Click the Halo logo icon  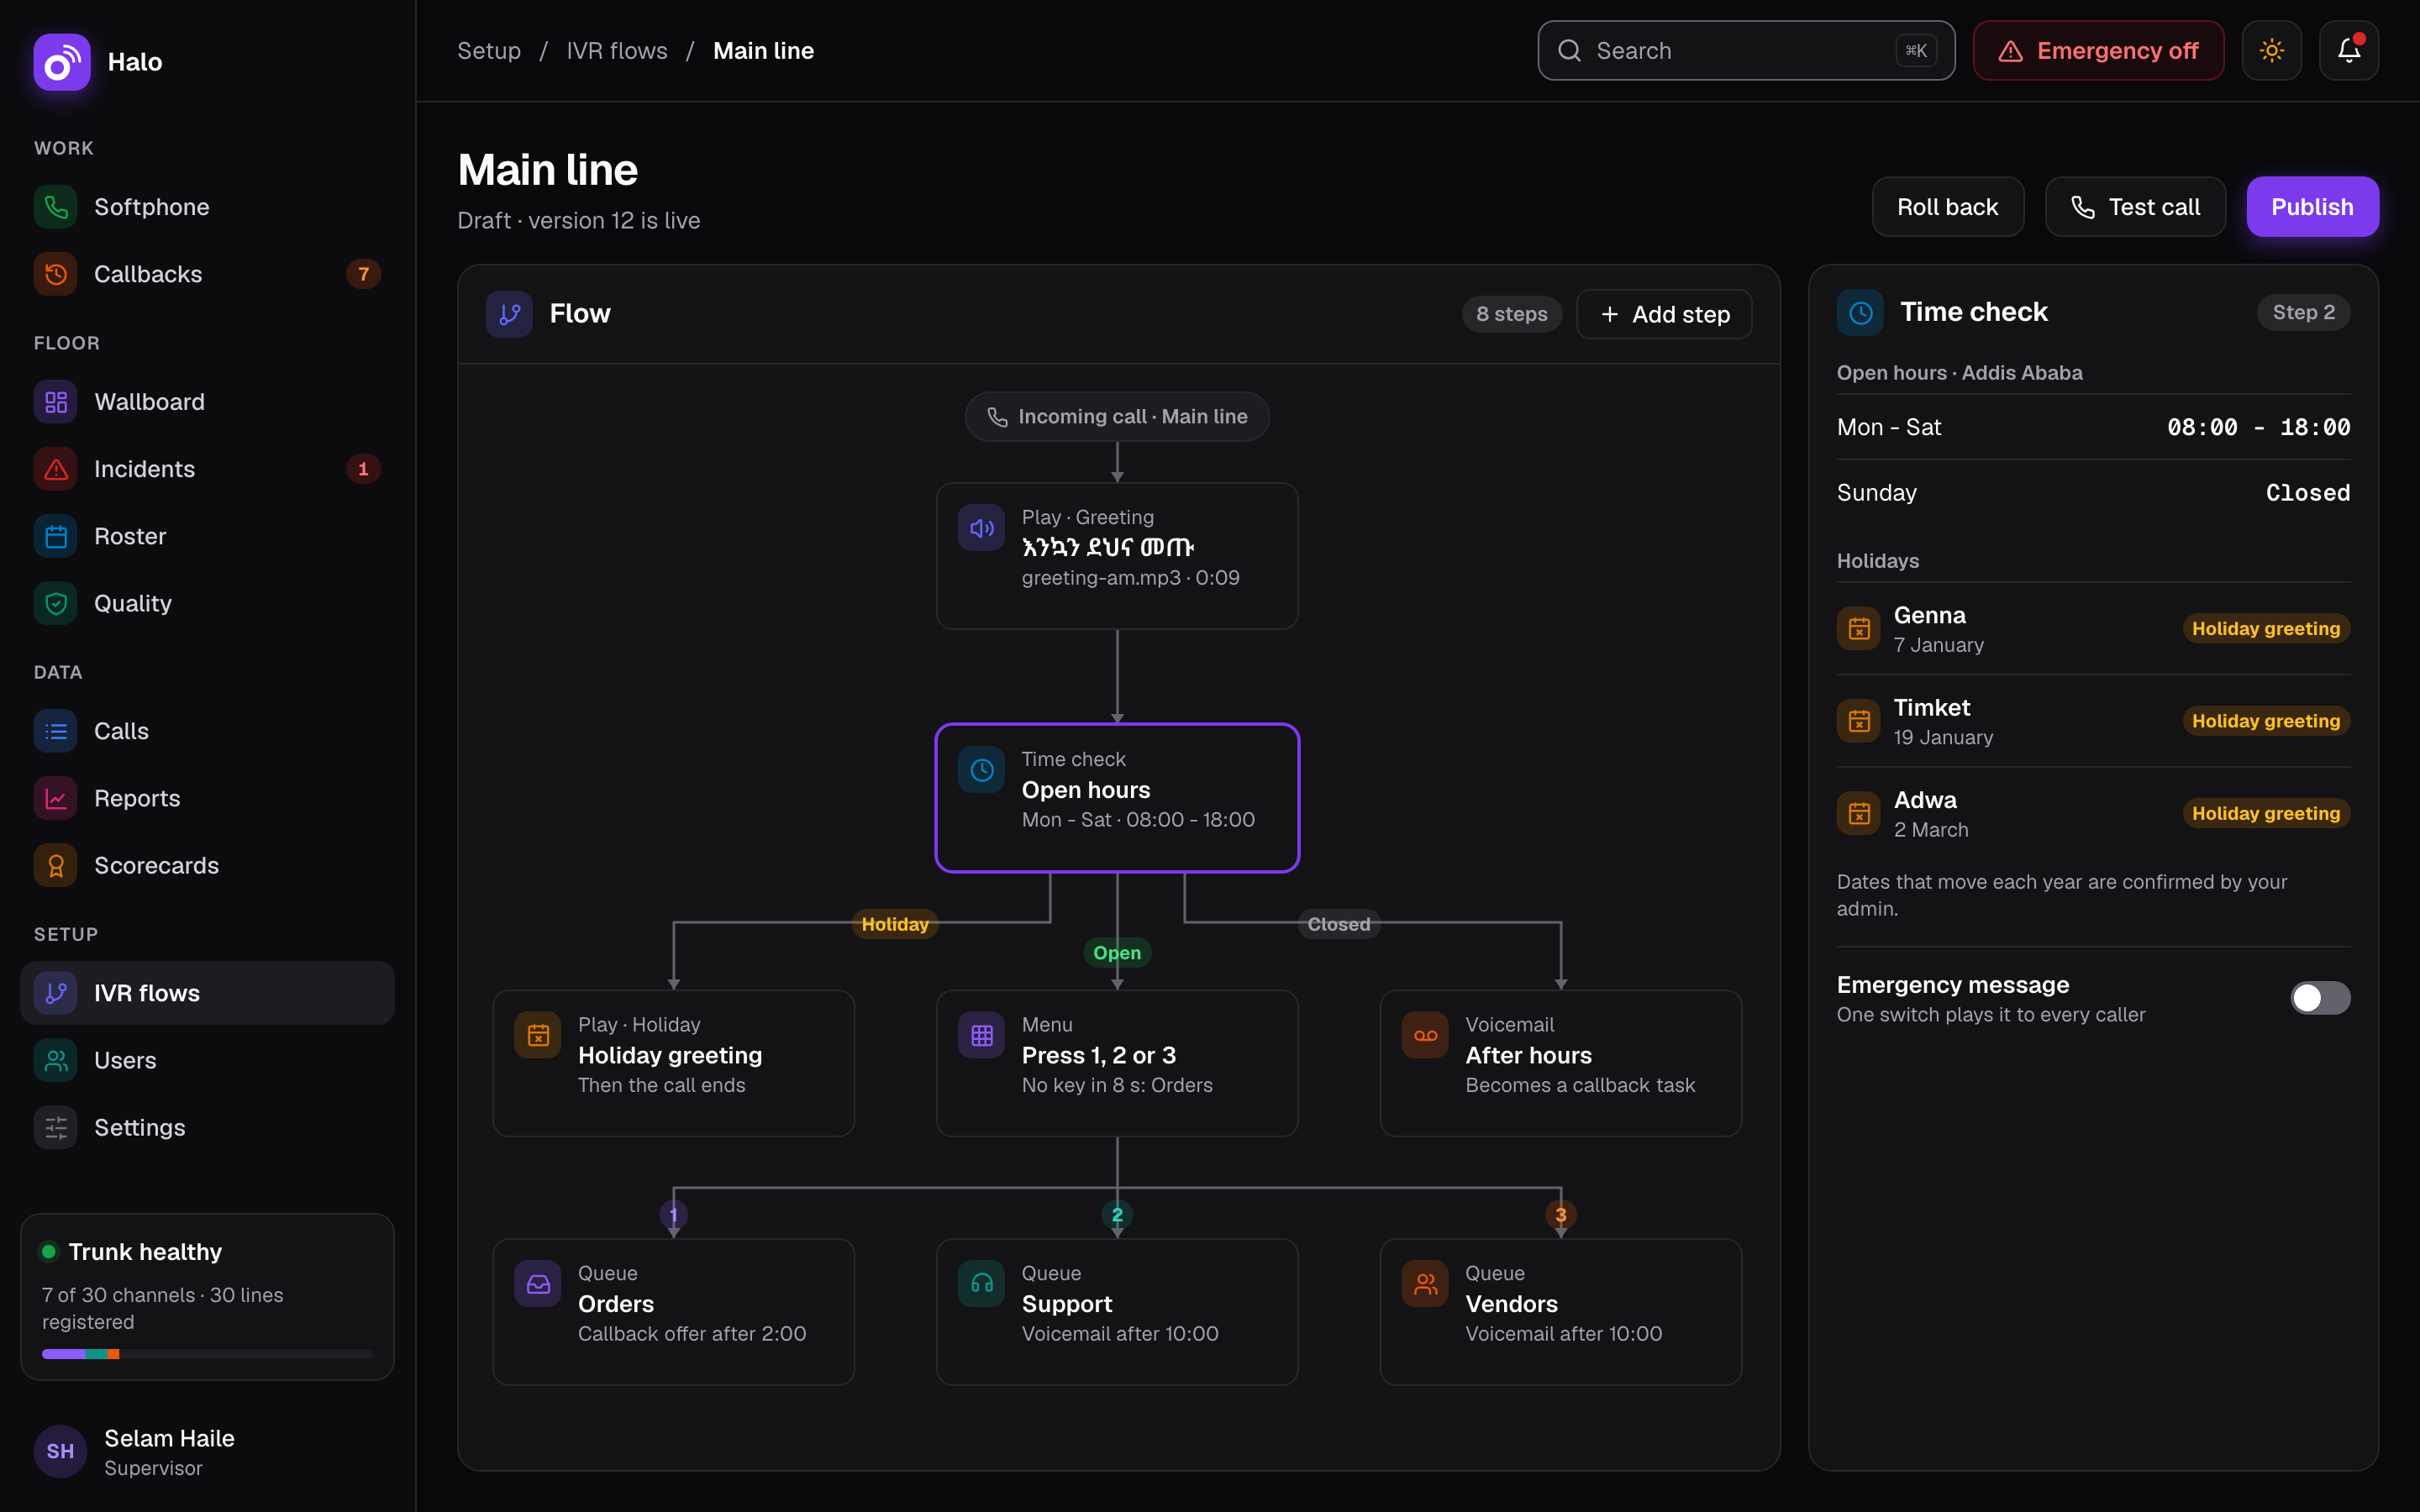tap(61, 62)
